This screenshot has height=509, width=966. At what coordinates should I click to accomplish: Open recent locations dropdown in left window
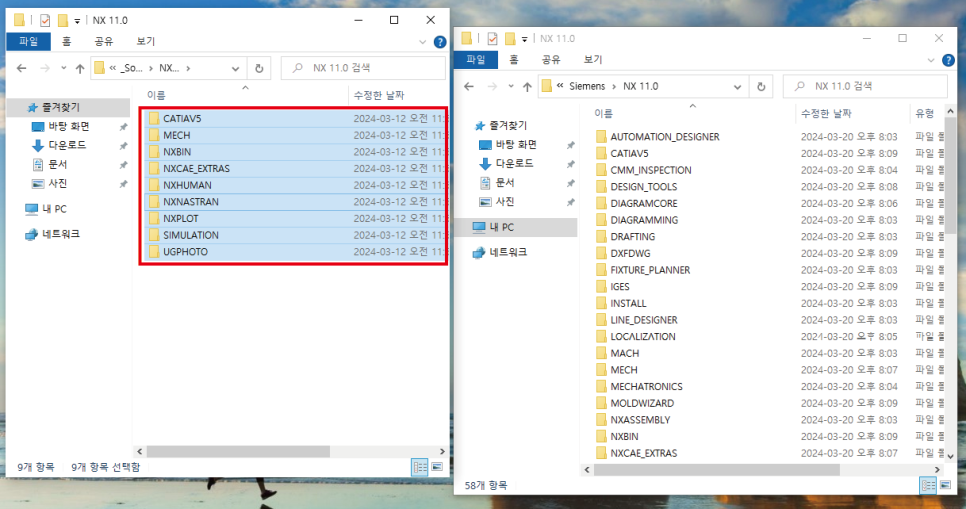click(63, 68)
